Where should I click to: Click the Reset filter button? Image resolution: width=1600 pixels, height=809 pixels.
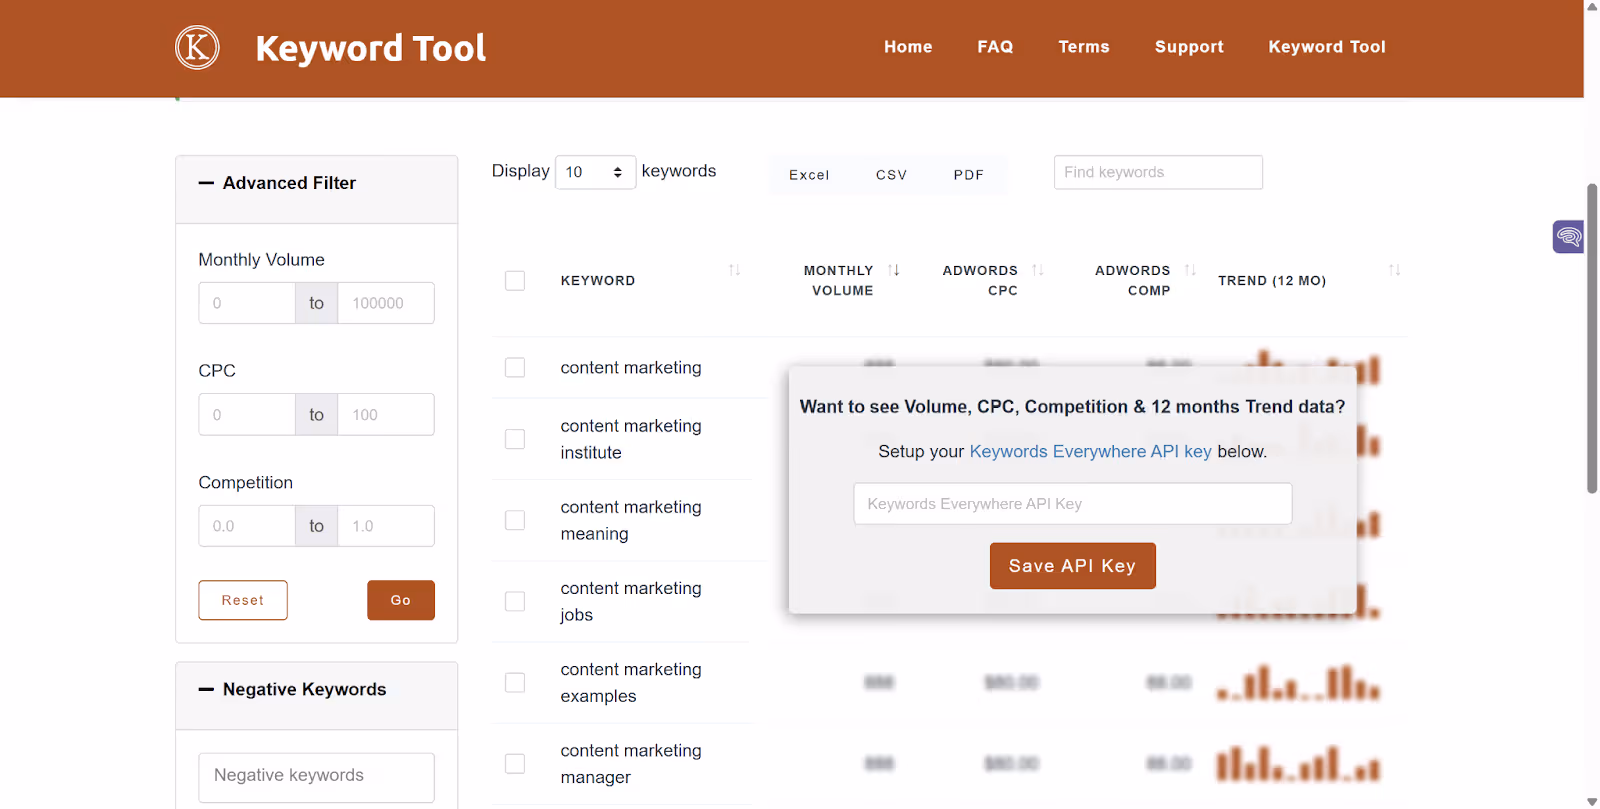(243, 600)
